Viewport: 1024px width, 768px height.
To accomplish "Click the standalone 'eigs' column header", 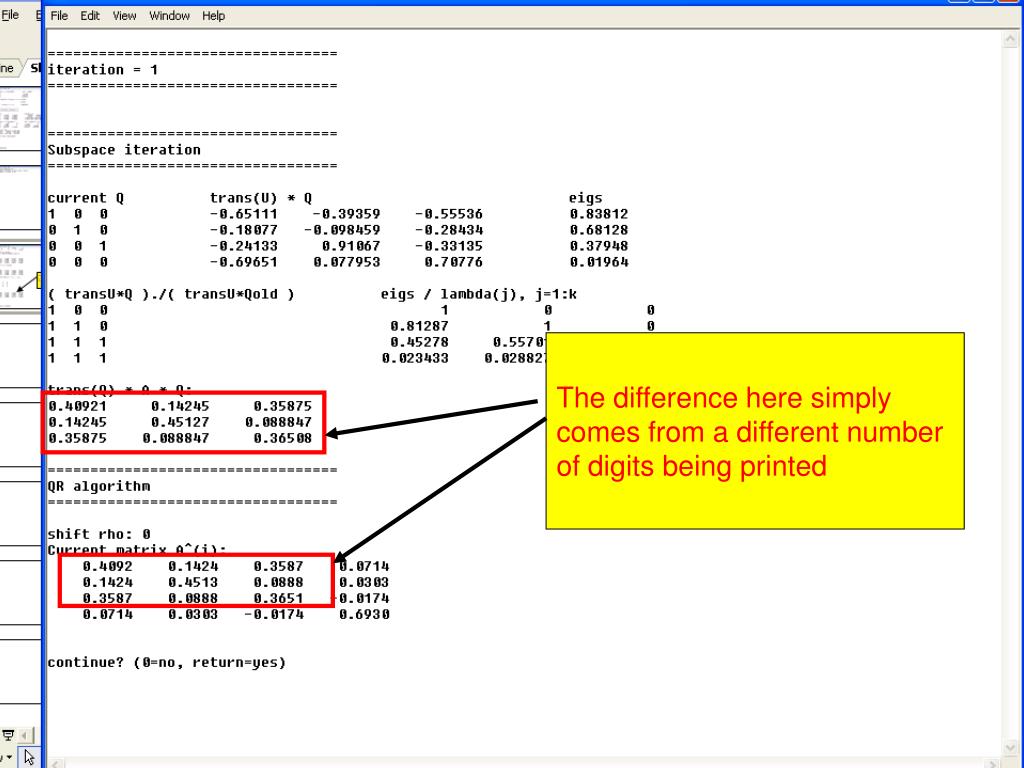I will pyautogui.click(x=585, y=198).
